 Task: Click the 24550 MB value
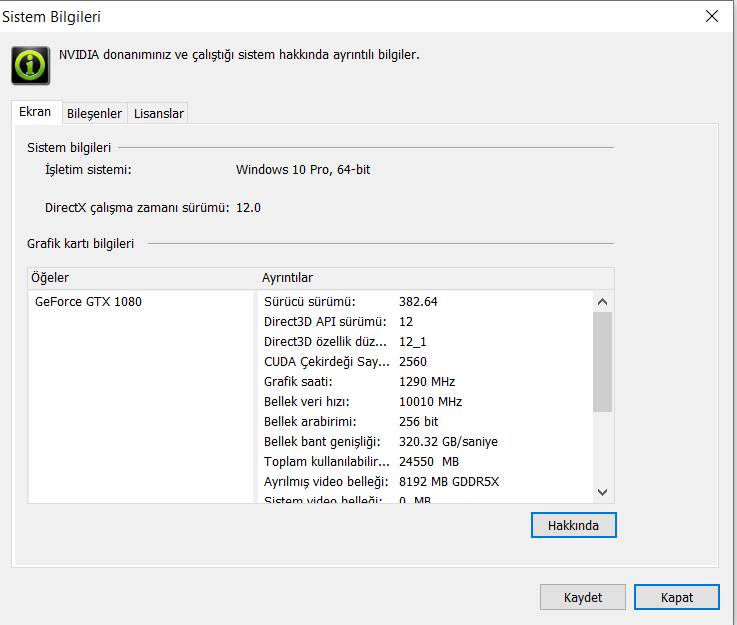point(429,461)
